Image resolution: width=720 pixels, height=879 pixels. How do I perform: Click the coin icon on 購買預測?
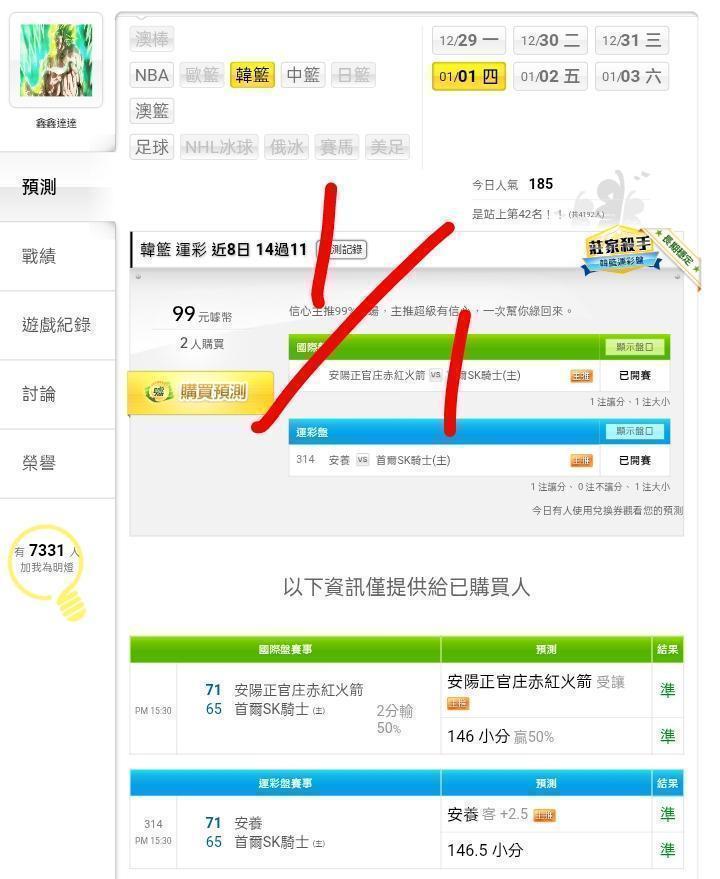[158, 392]
